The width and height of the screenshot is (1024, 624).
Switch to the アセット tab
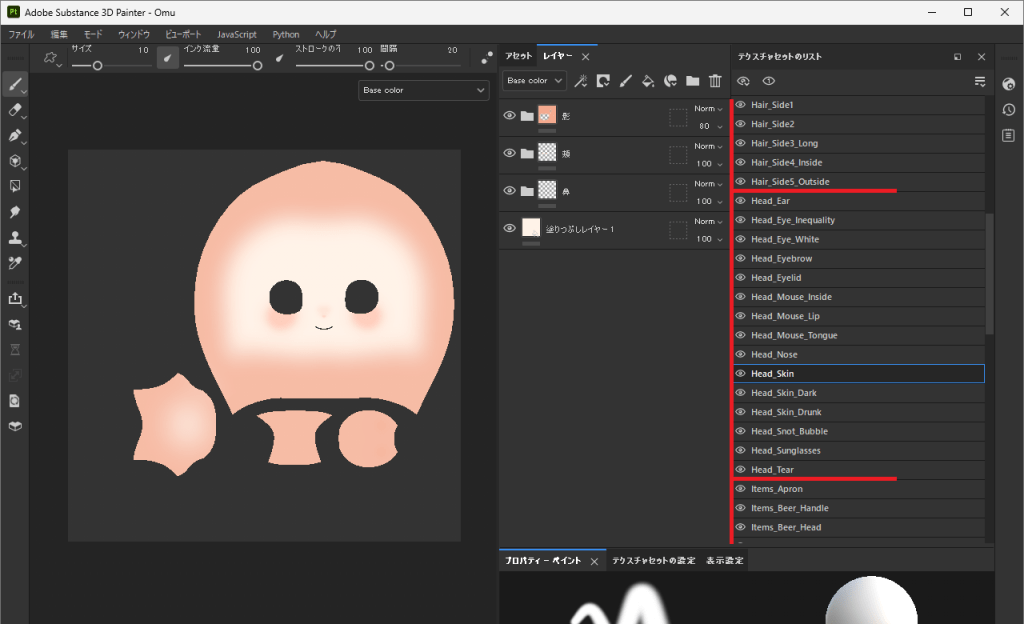pos(518,57)
